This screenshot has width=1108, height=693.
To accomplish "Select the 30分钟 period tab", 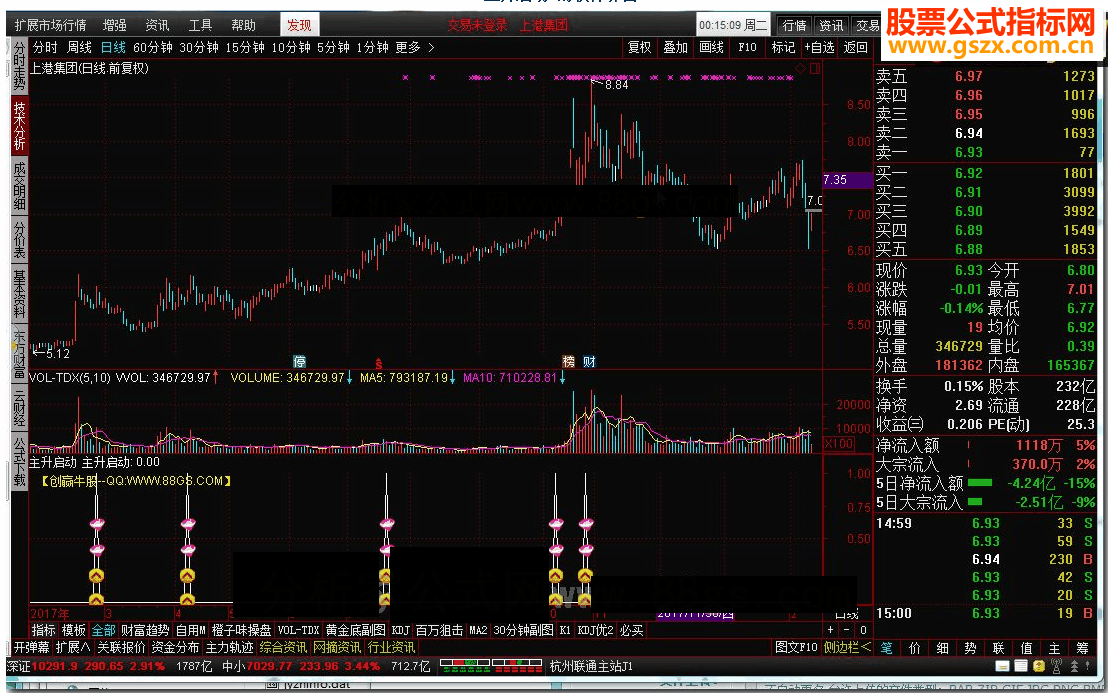I will tap(199, 47).
